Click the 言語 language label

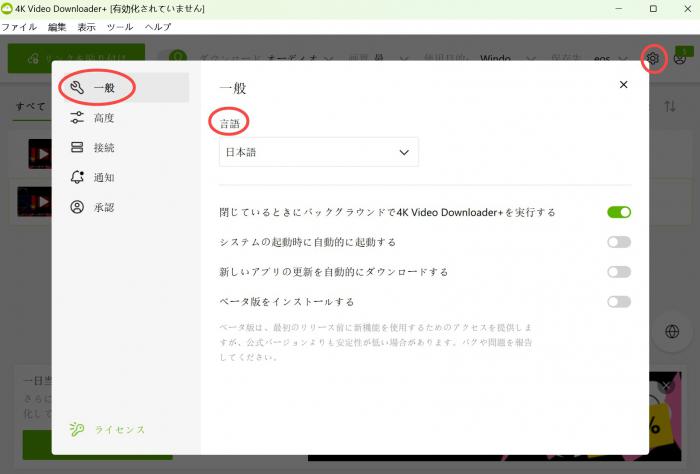(x=230, y=124)
